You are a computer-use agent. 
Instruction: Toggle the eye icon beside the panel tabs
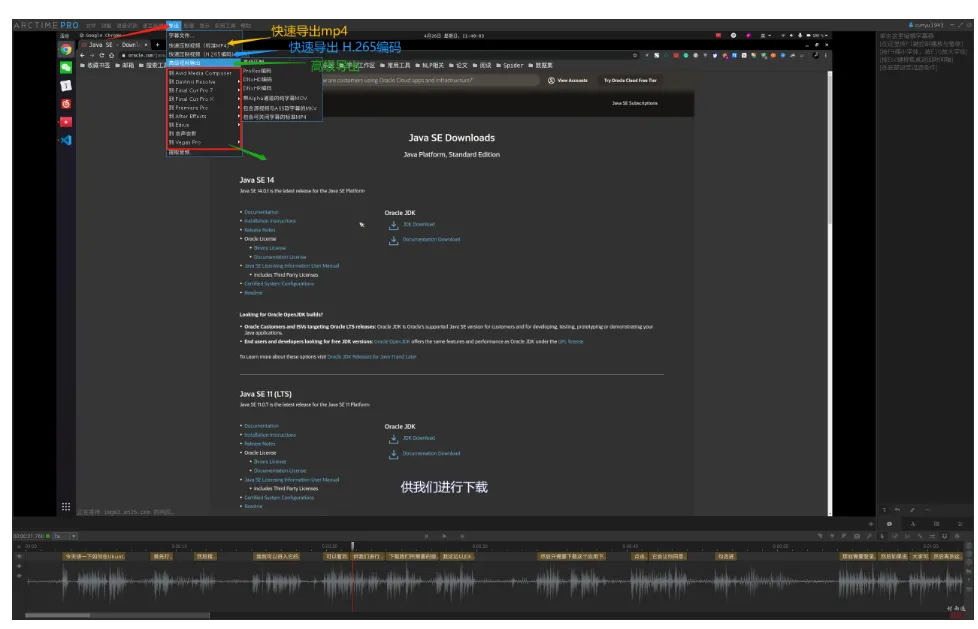[x=871, y=524]
